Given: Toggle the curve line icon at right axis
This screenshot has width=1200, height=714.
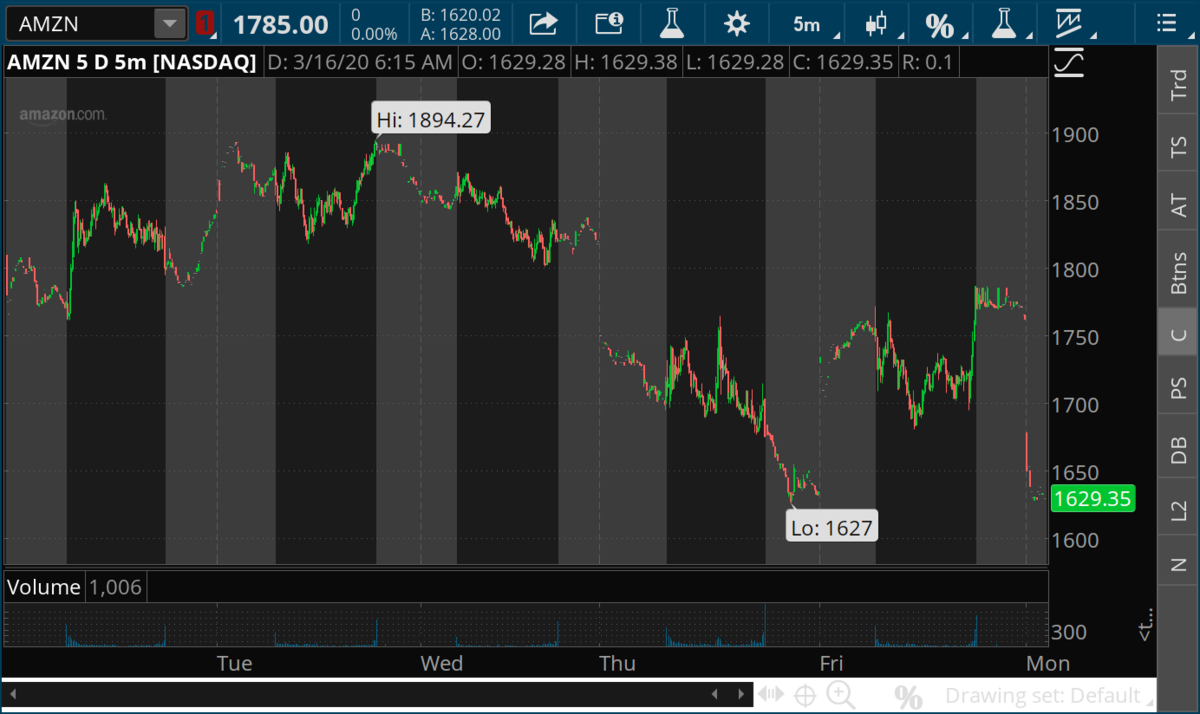Looking at the screenshot, I should pyautogui.click(x=1070, y=62).
